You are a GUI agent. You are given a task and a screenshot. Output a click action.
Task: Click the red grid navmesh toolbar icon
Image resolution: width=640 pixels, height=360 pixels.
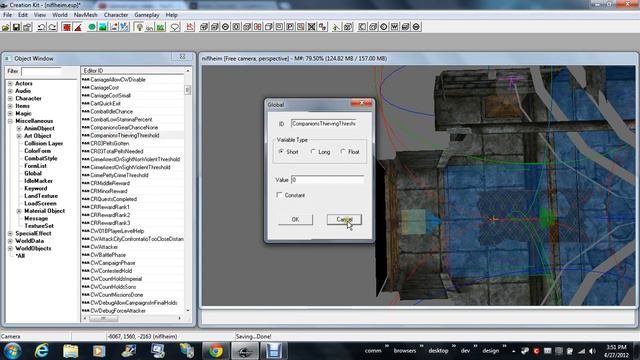click(258, 27)
